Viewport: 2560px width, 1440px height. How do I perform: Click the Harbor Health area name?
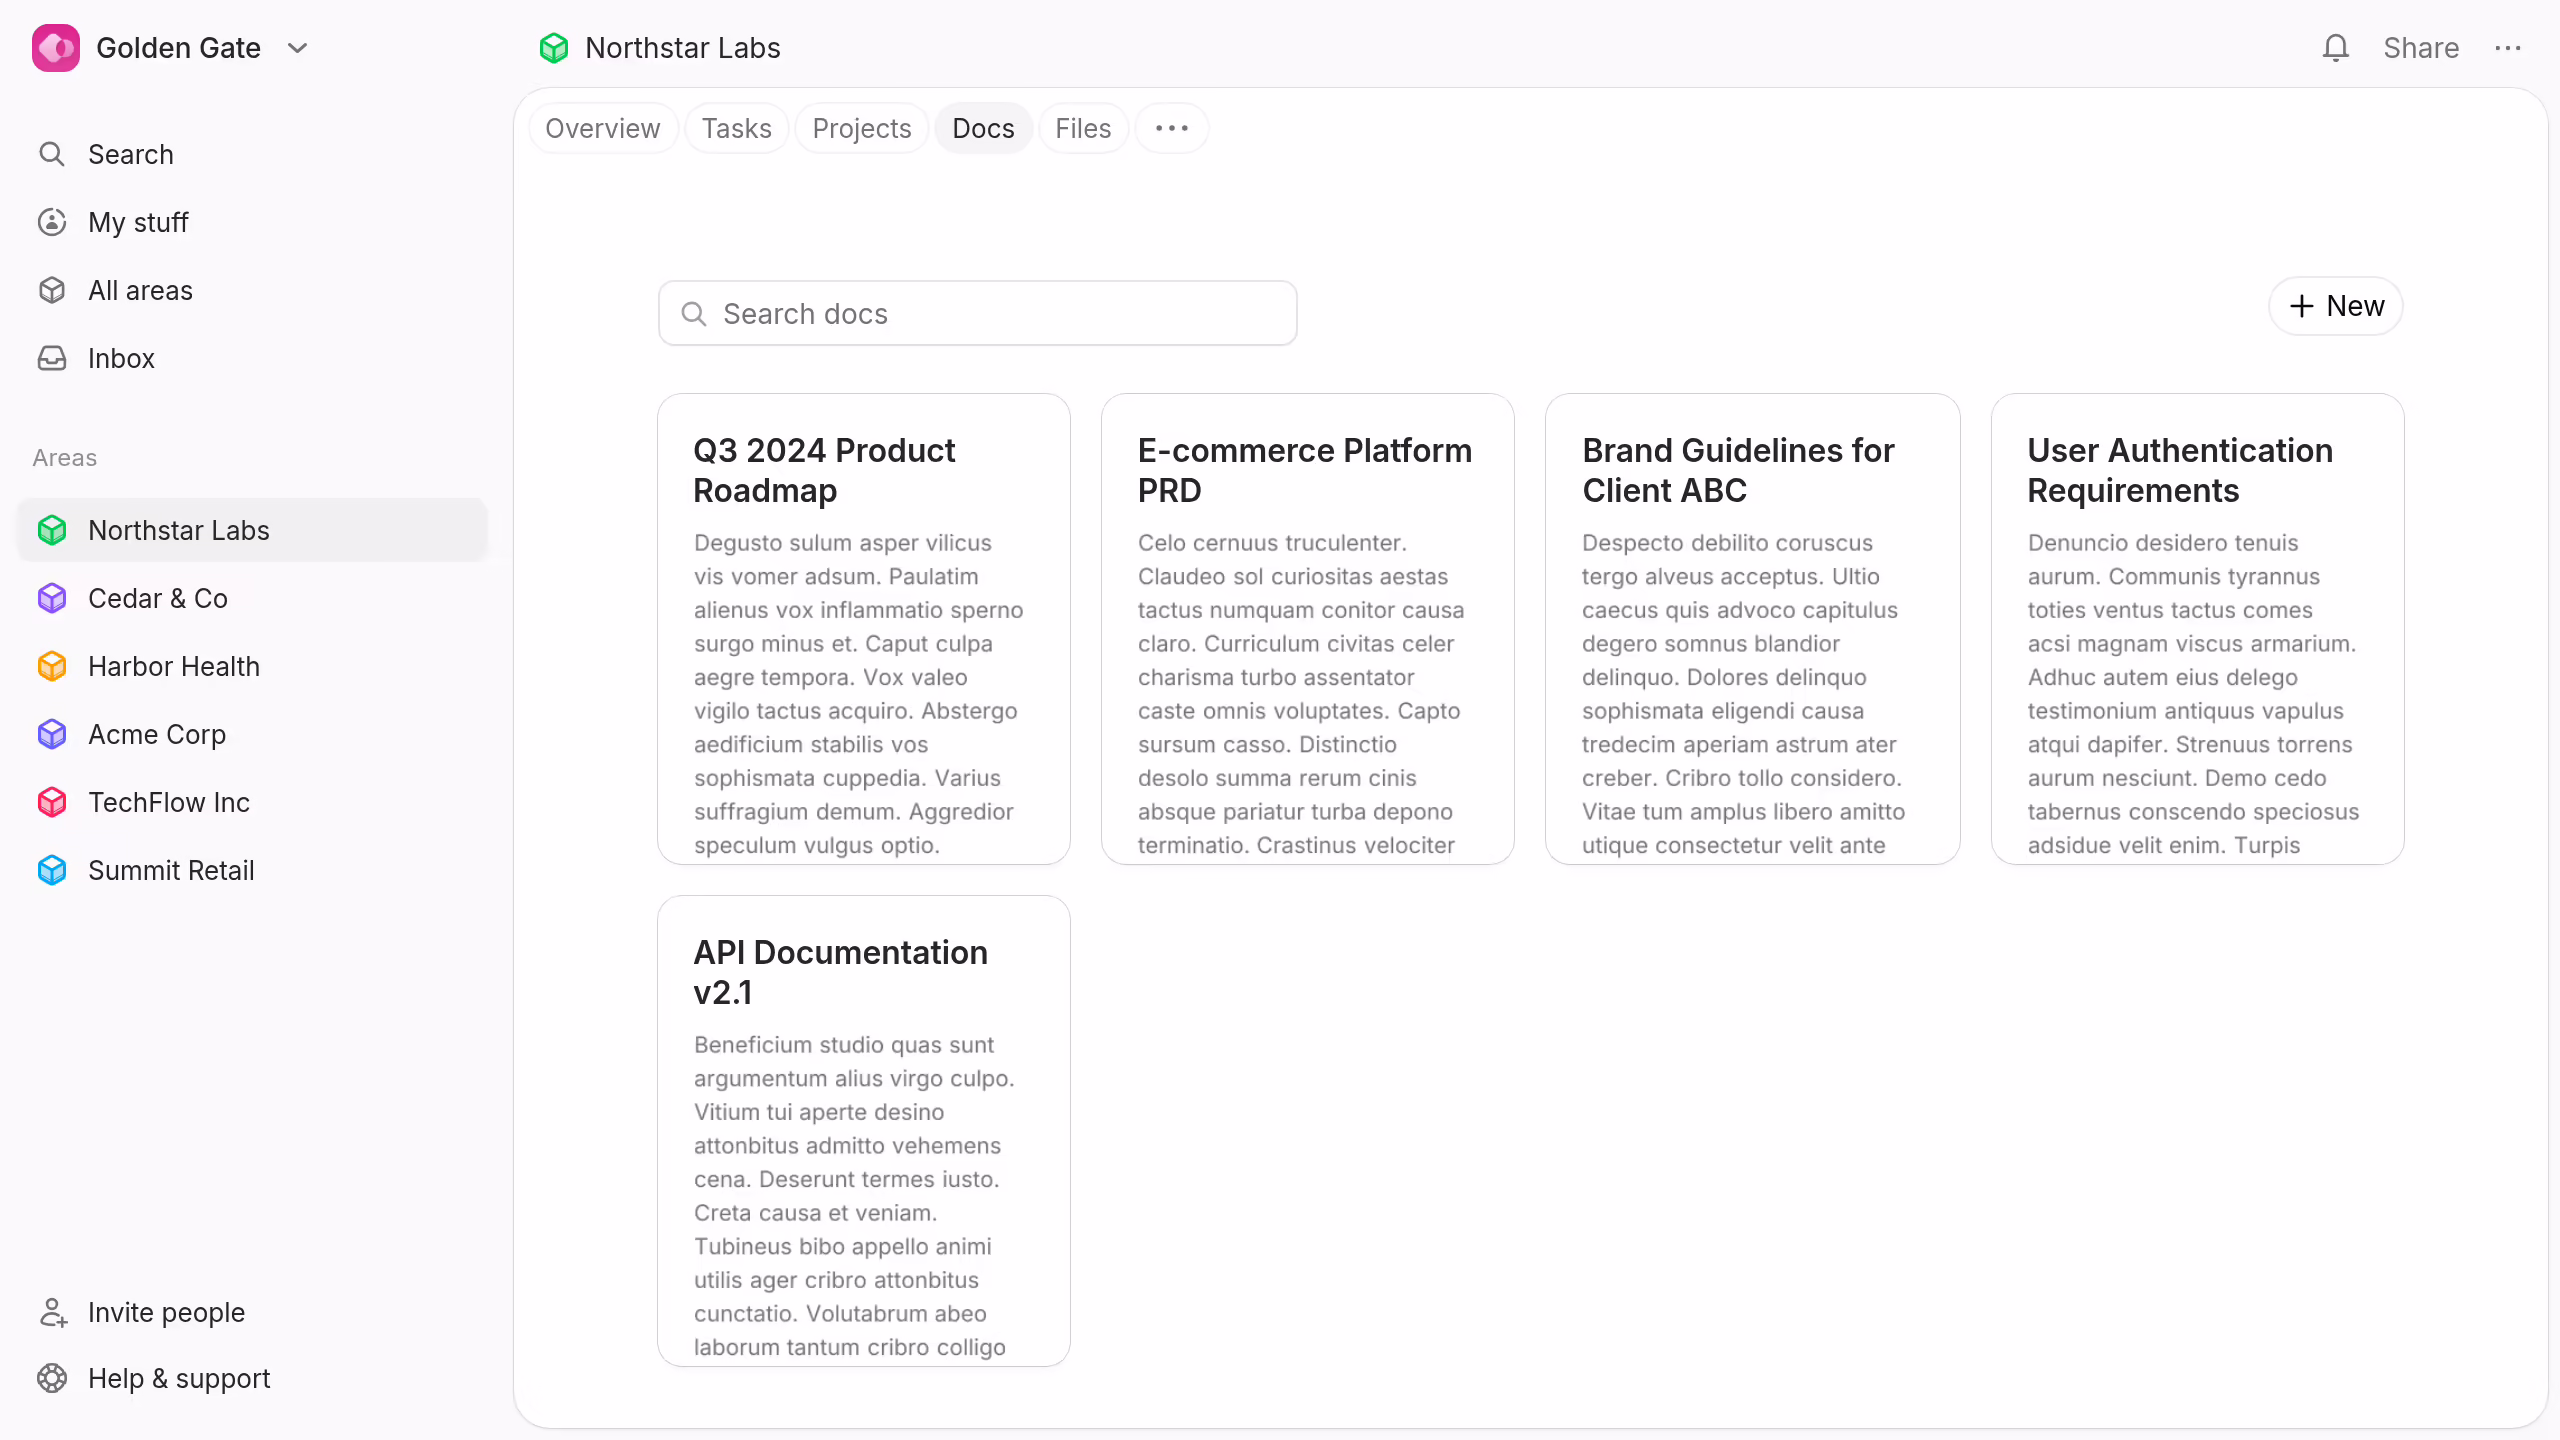click(174, 666)
